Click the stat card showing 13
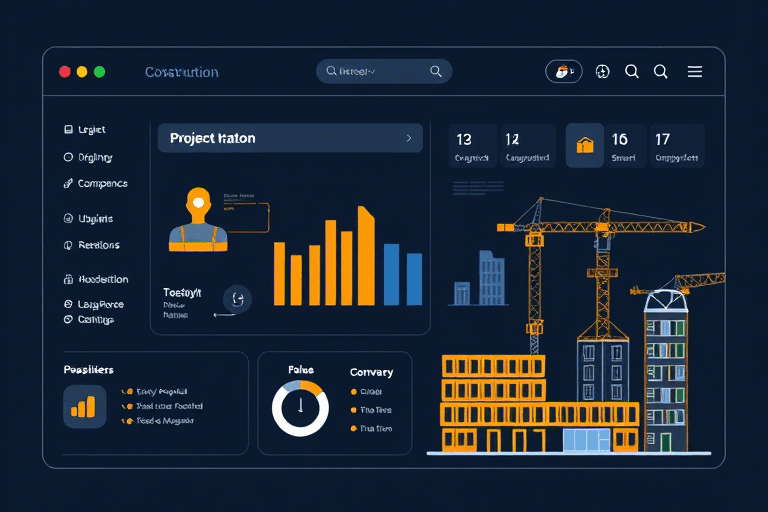 471,146
